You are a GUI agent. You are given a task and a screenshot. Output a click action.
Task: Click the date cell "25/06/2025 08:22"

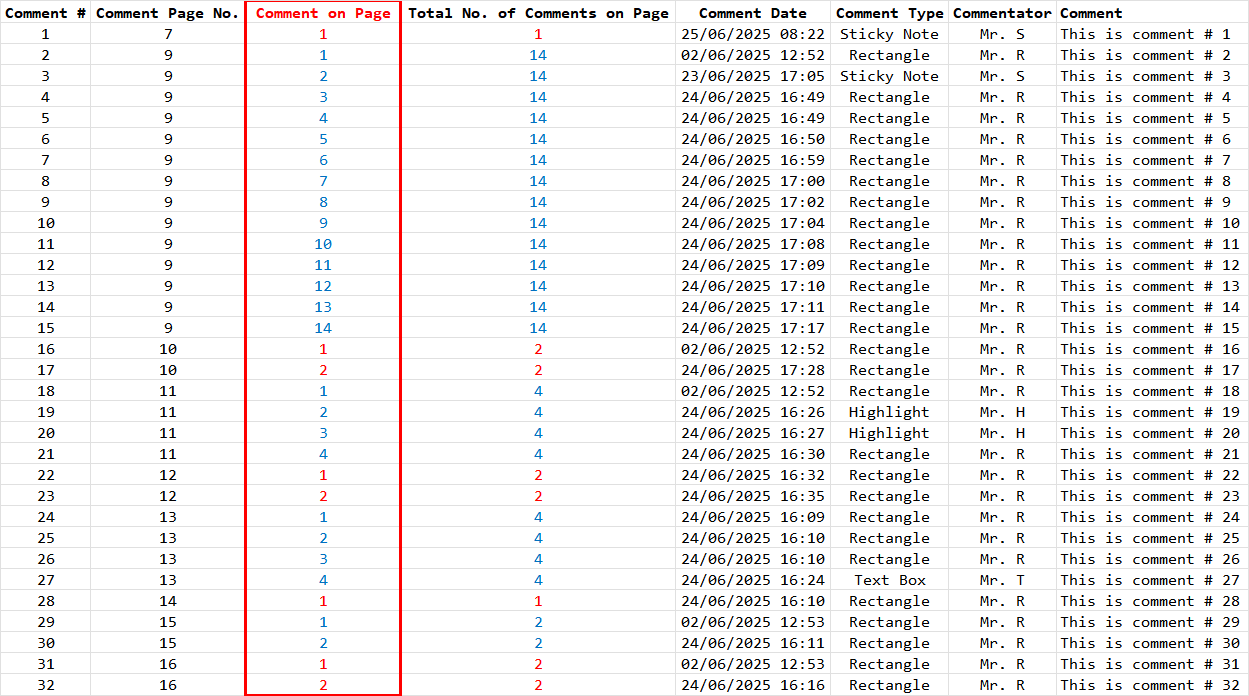(753, 34)
